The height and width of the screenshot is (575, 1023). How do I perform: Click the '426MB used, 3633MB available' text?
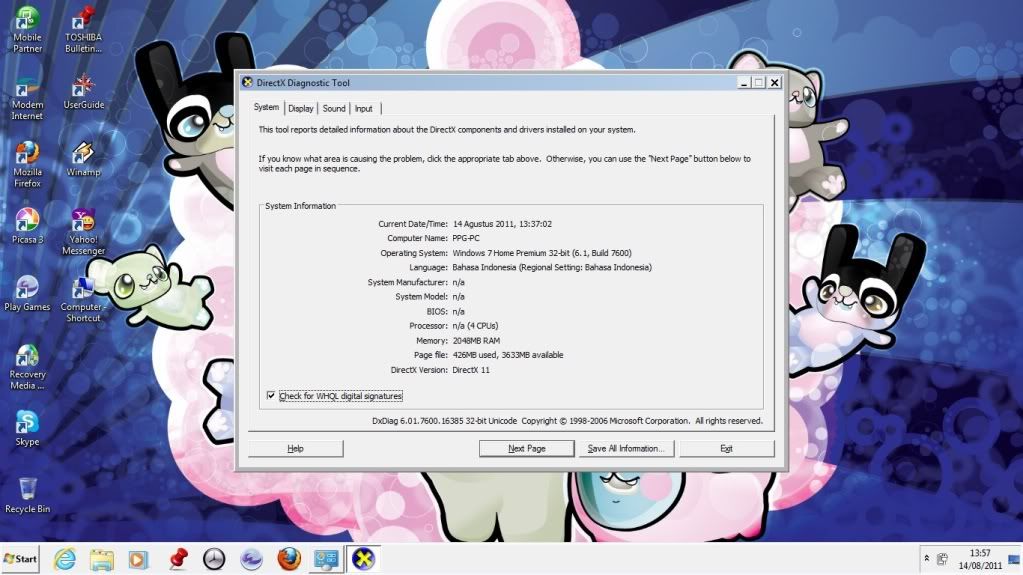click(508, 355)
